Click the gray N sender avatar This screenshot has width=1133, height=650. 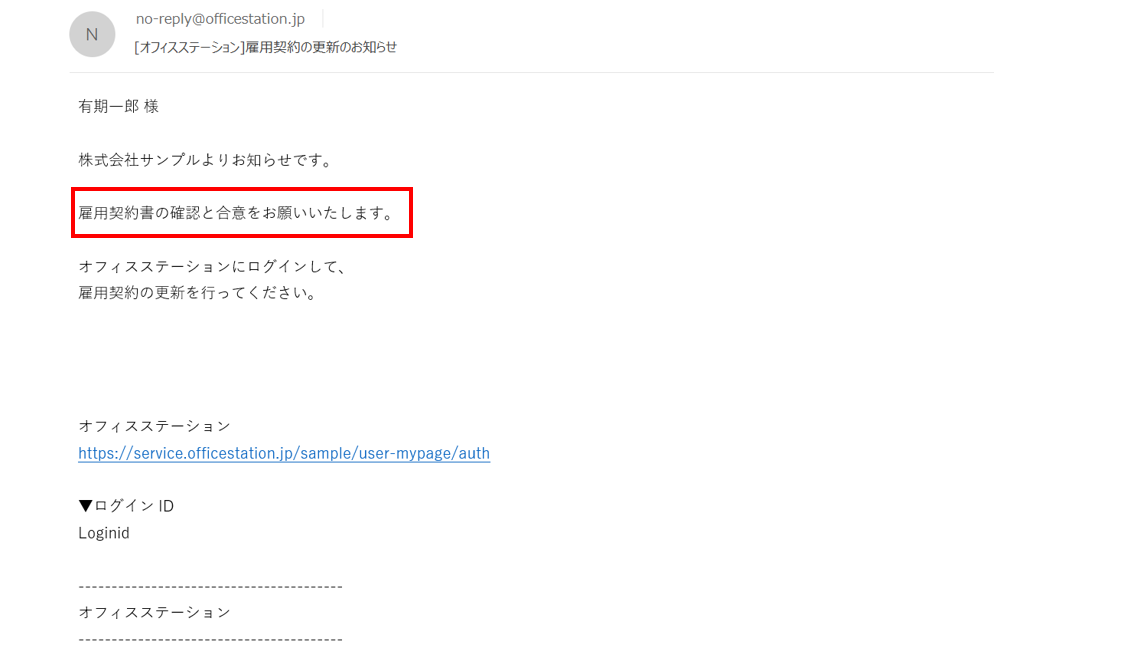[x=92, y=34]
